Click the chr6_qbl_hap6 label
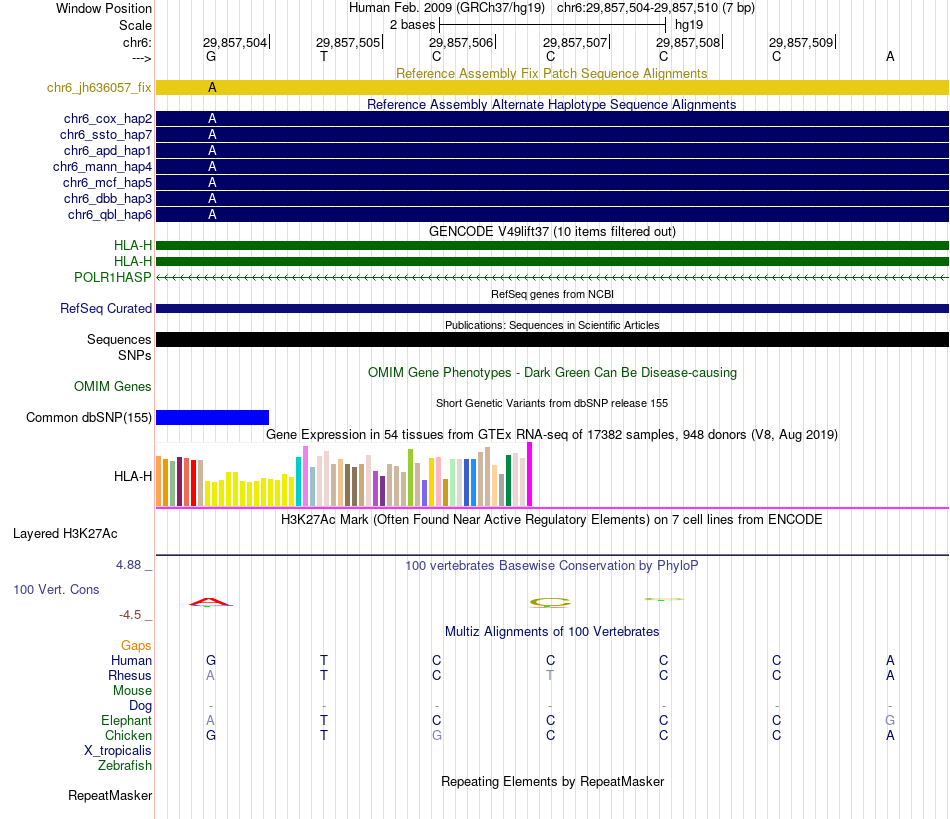 point(110,214)
